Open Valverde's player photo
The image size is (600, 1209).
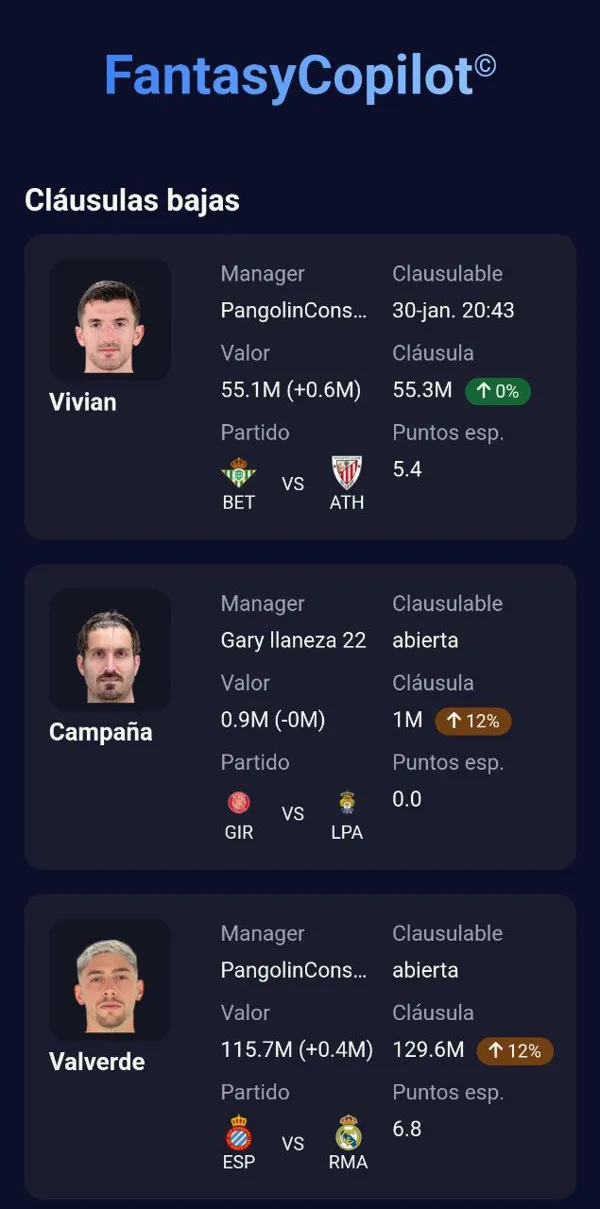point(110,980)
